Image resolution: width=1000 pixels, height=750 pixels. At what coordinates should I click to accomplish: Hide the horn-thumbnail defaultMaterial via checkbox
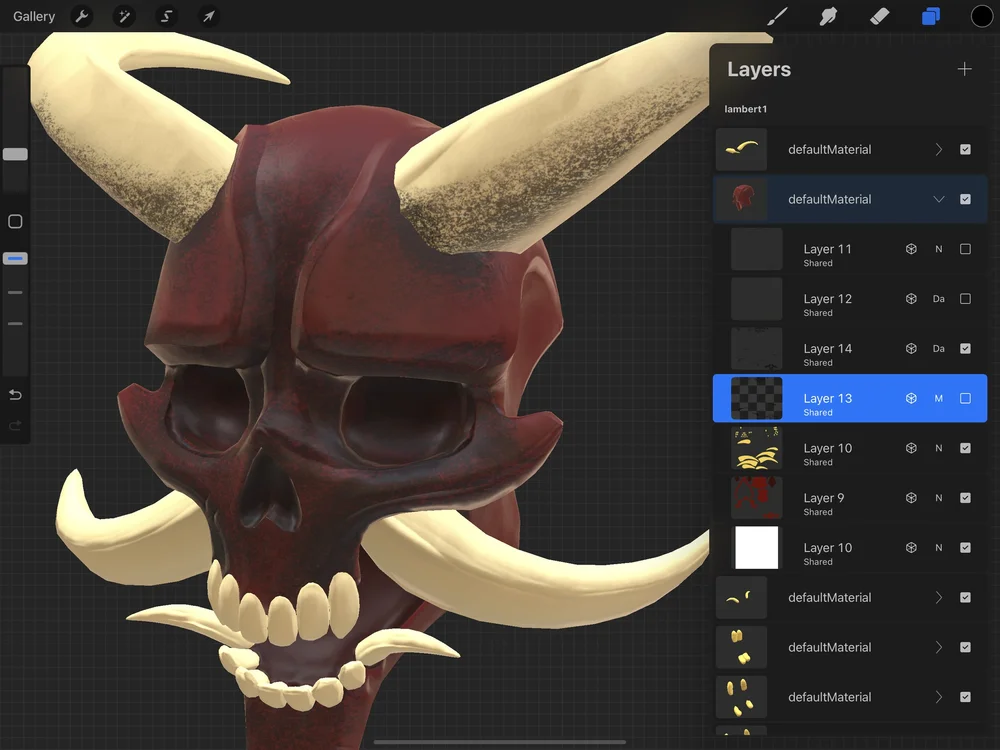(965, 149)
